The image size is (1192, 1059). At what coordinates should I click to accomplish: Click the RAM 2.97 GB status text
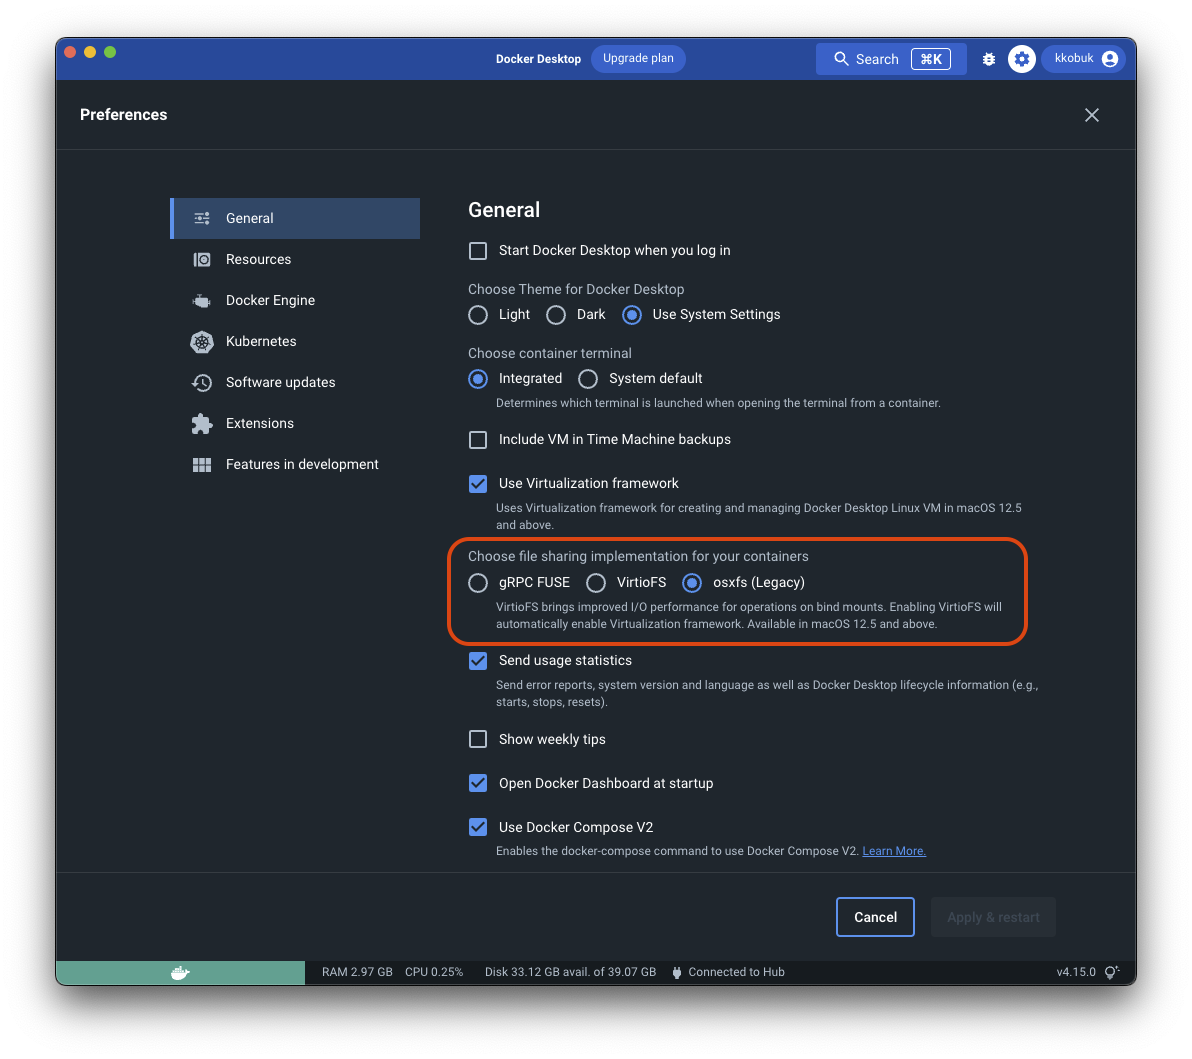[357, 972]
